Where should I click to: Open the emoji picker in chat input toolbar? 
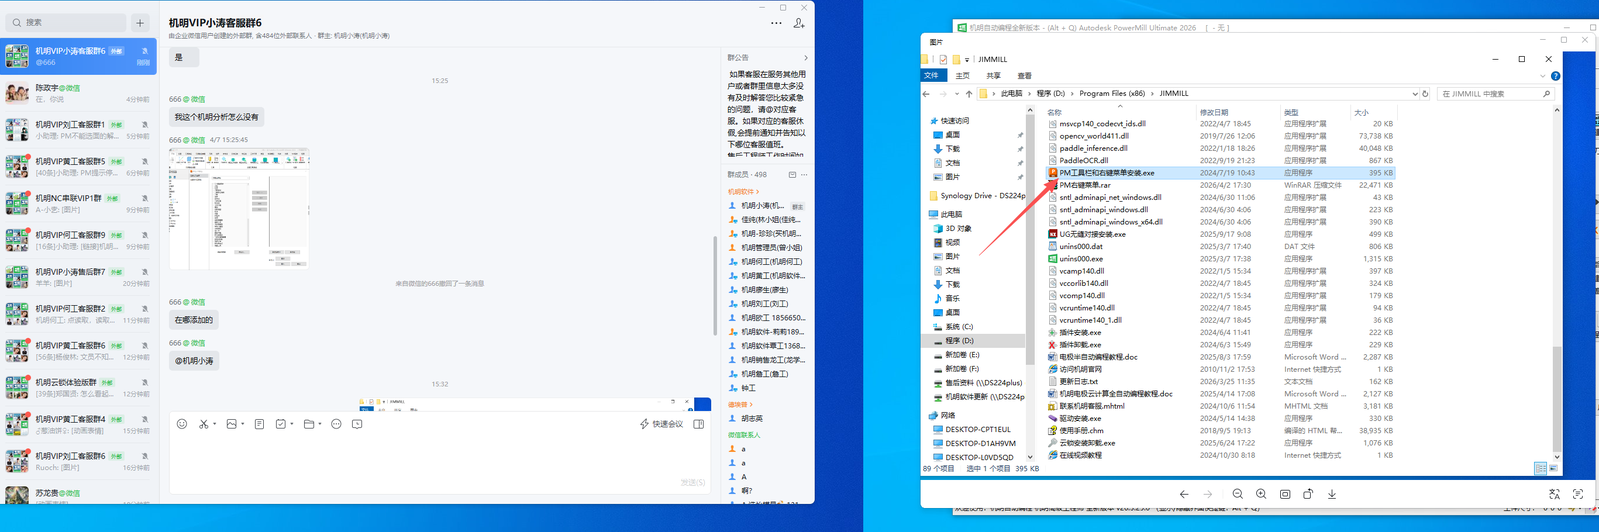coord(182,424)
